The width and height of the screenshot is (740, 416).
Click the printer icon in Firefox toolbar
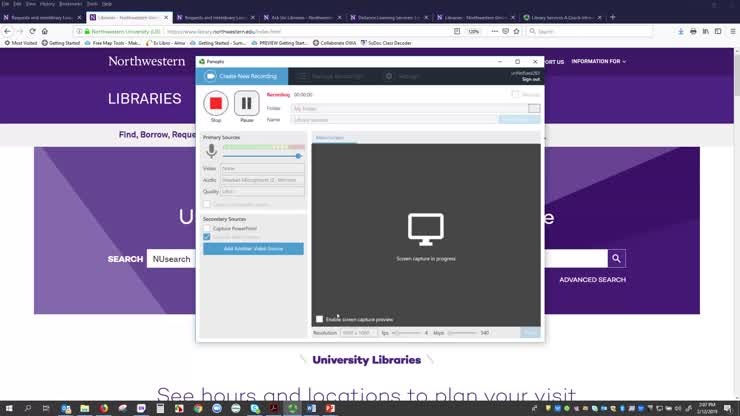[693, 31]
